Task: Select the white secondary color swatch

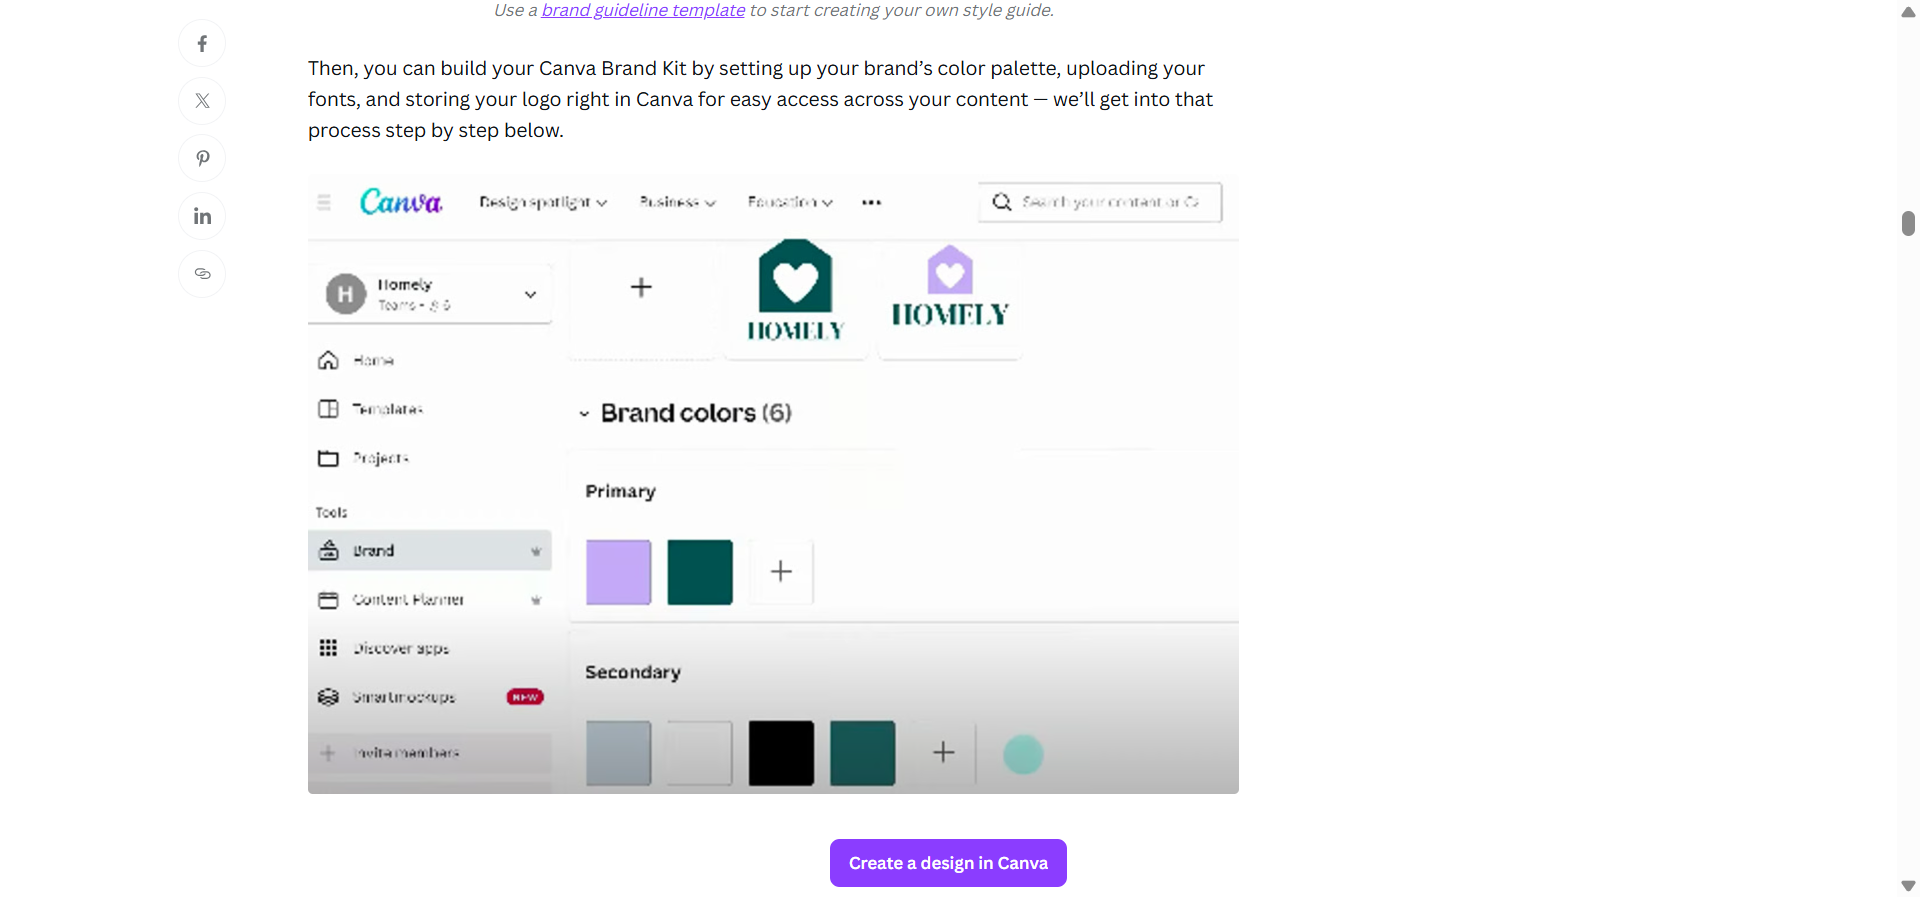Action: tap(700, 753)
